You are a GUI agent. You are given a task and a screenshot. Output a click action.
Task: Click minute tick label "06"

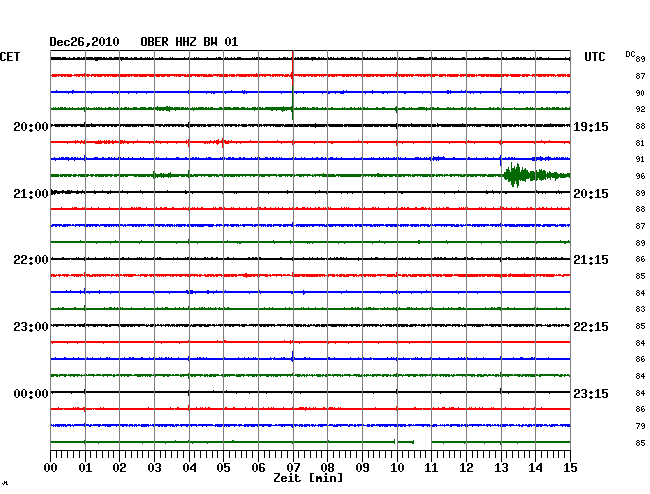[x=258, y=468]
